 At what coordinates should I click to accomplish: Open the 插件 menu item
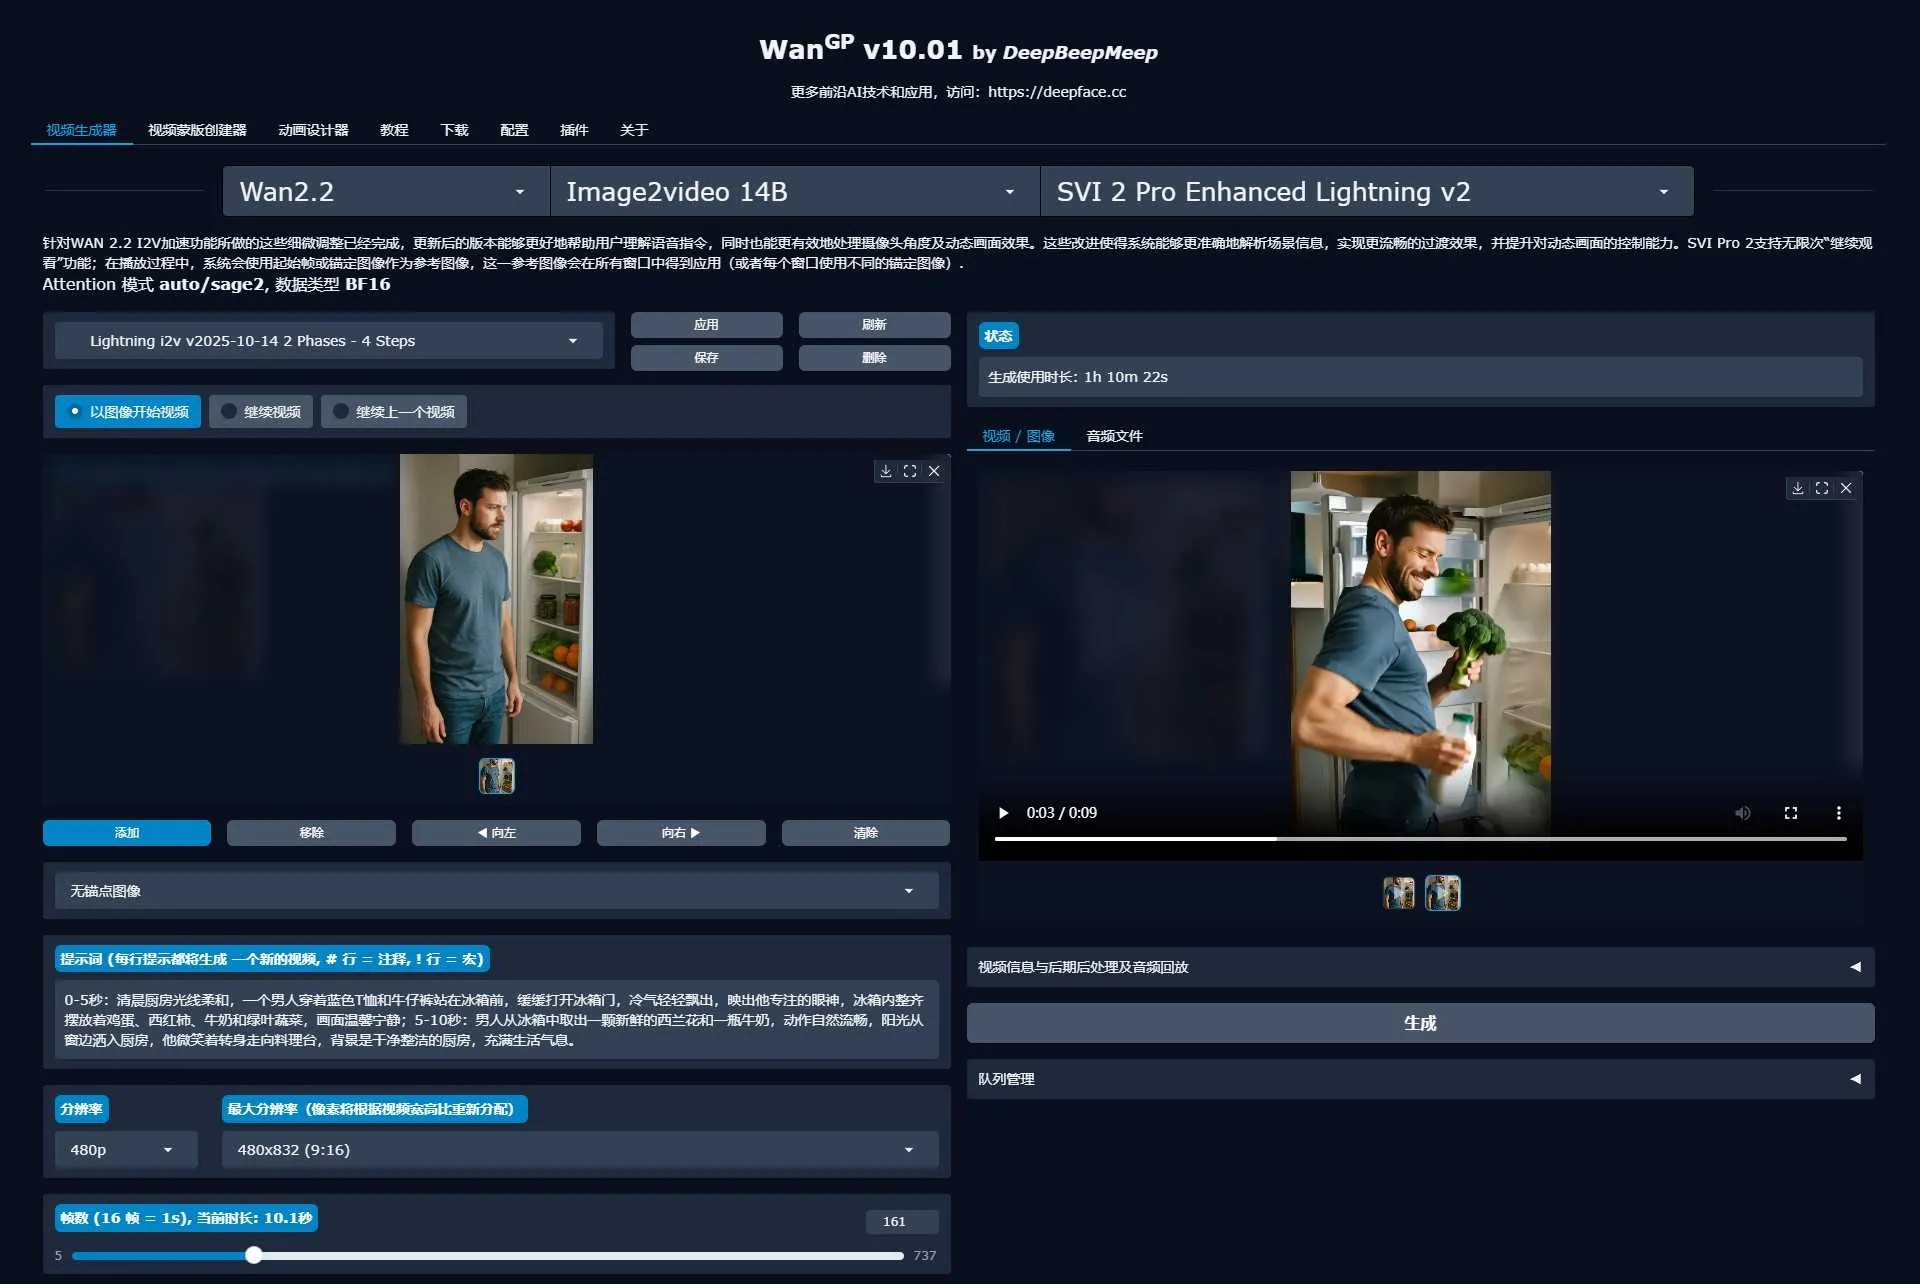point(574,130)
